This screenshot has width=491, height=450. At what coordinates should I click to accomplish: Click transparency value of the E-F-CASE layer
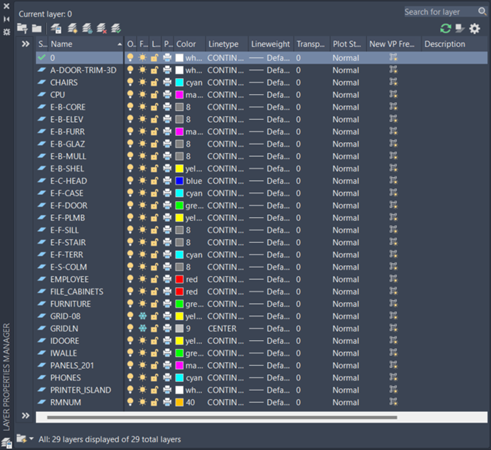tap(298, 193)
